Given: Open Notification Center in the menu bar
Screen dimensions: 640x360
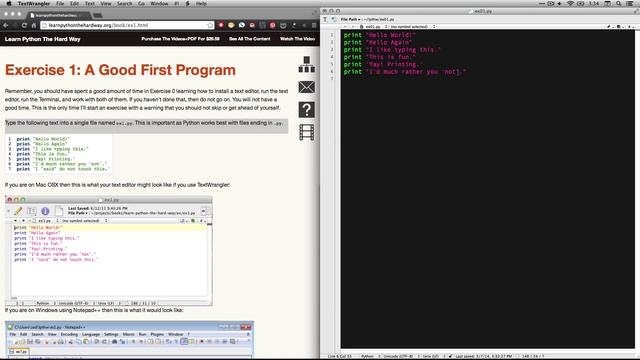Looking at the screenshot, I should (x=630, y=3).
